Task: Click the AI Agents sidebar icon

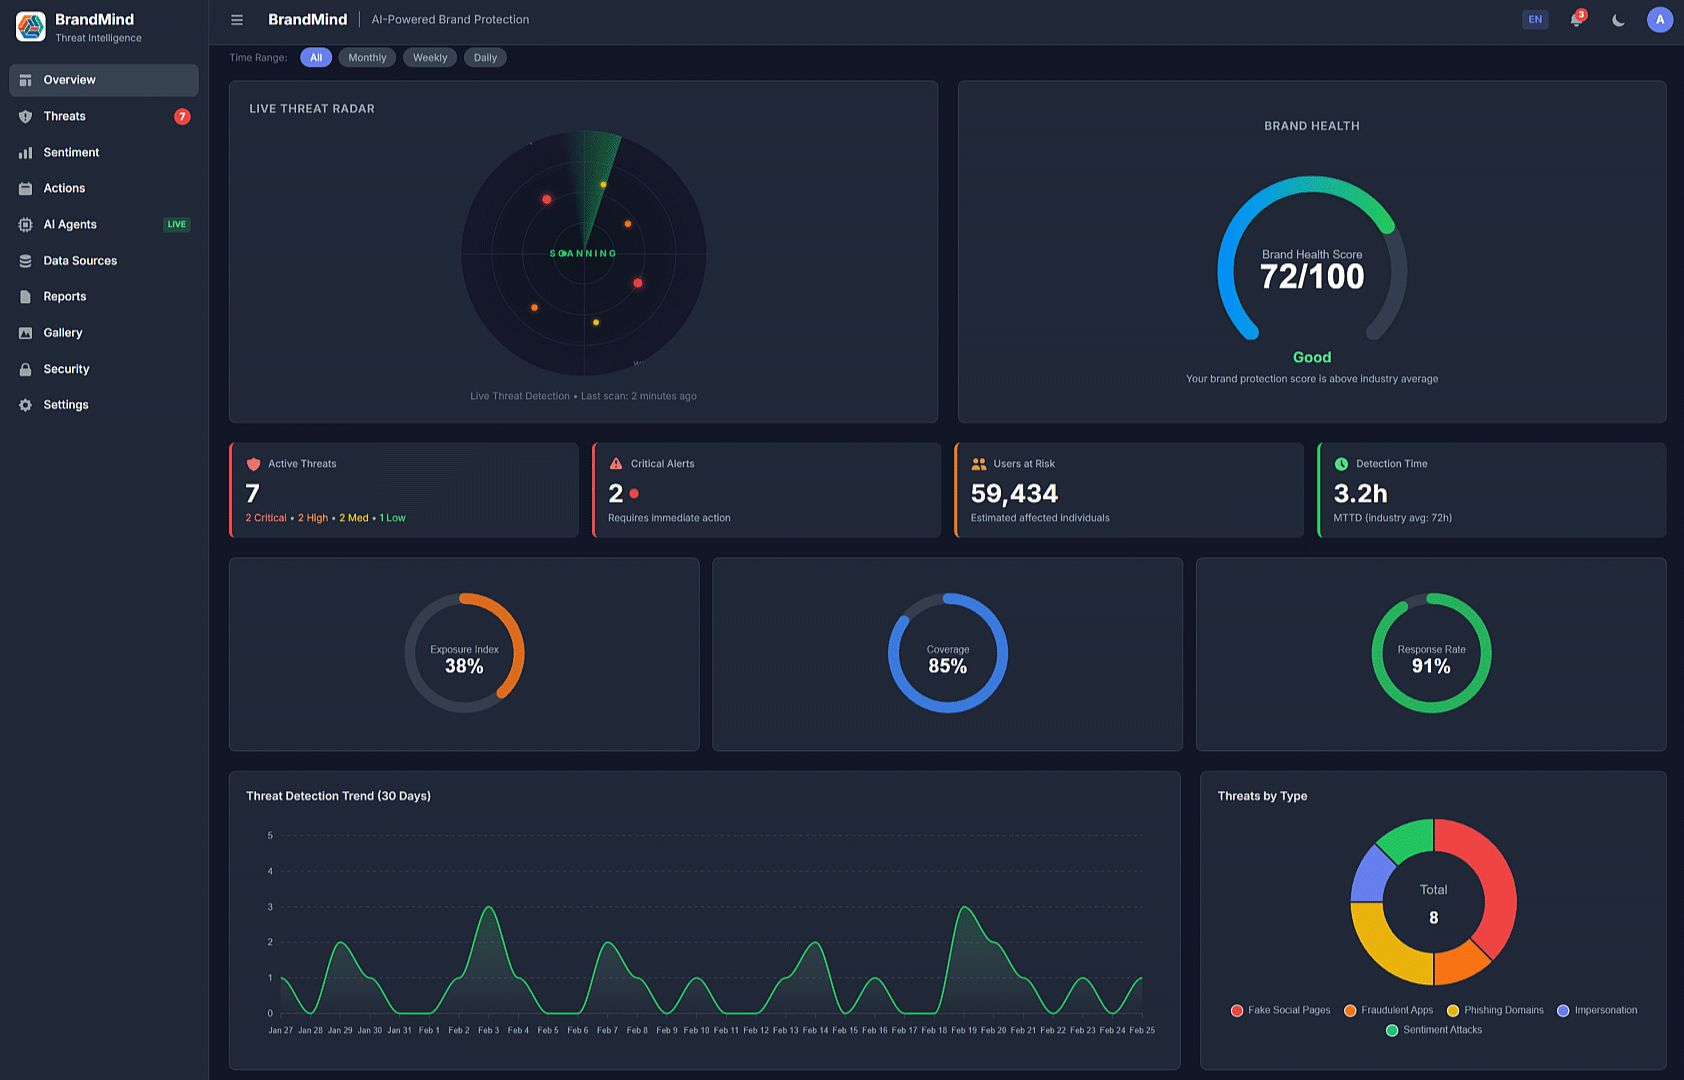Action: pyautogui.click(x=25, y=224)
